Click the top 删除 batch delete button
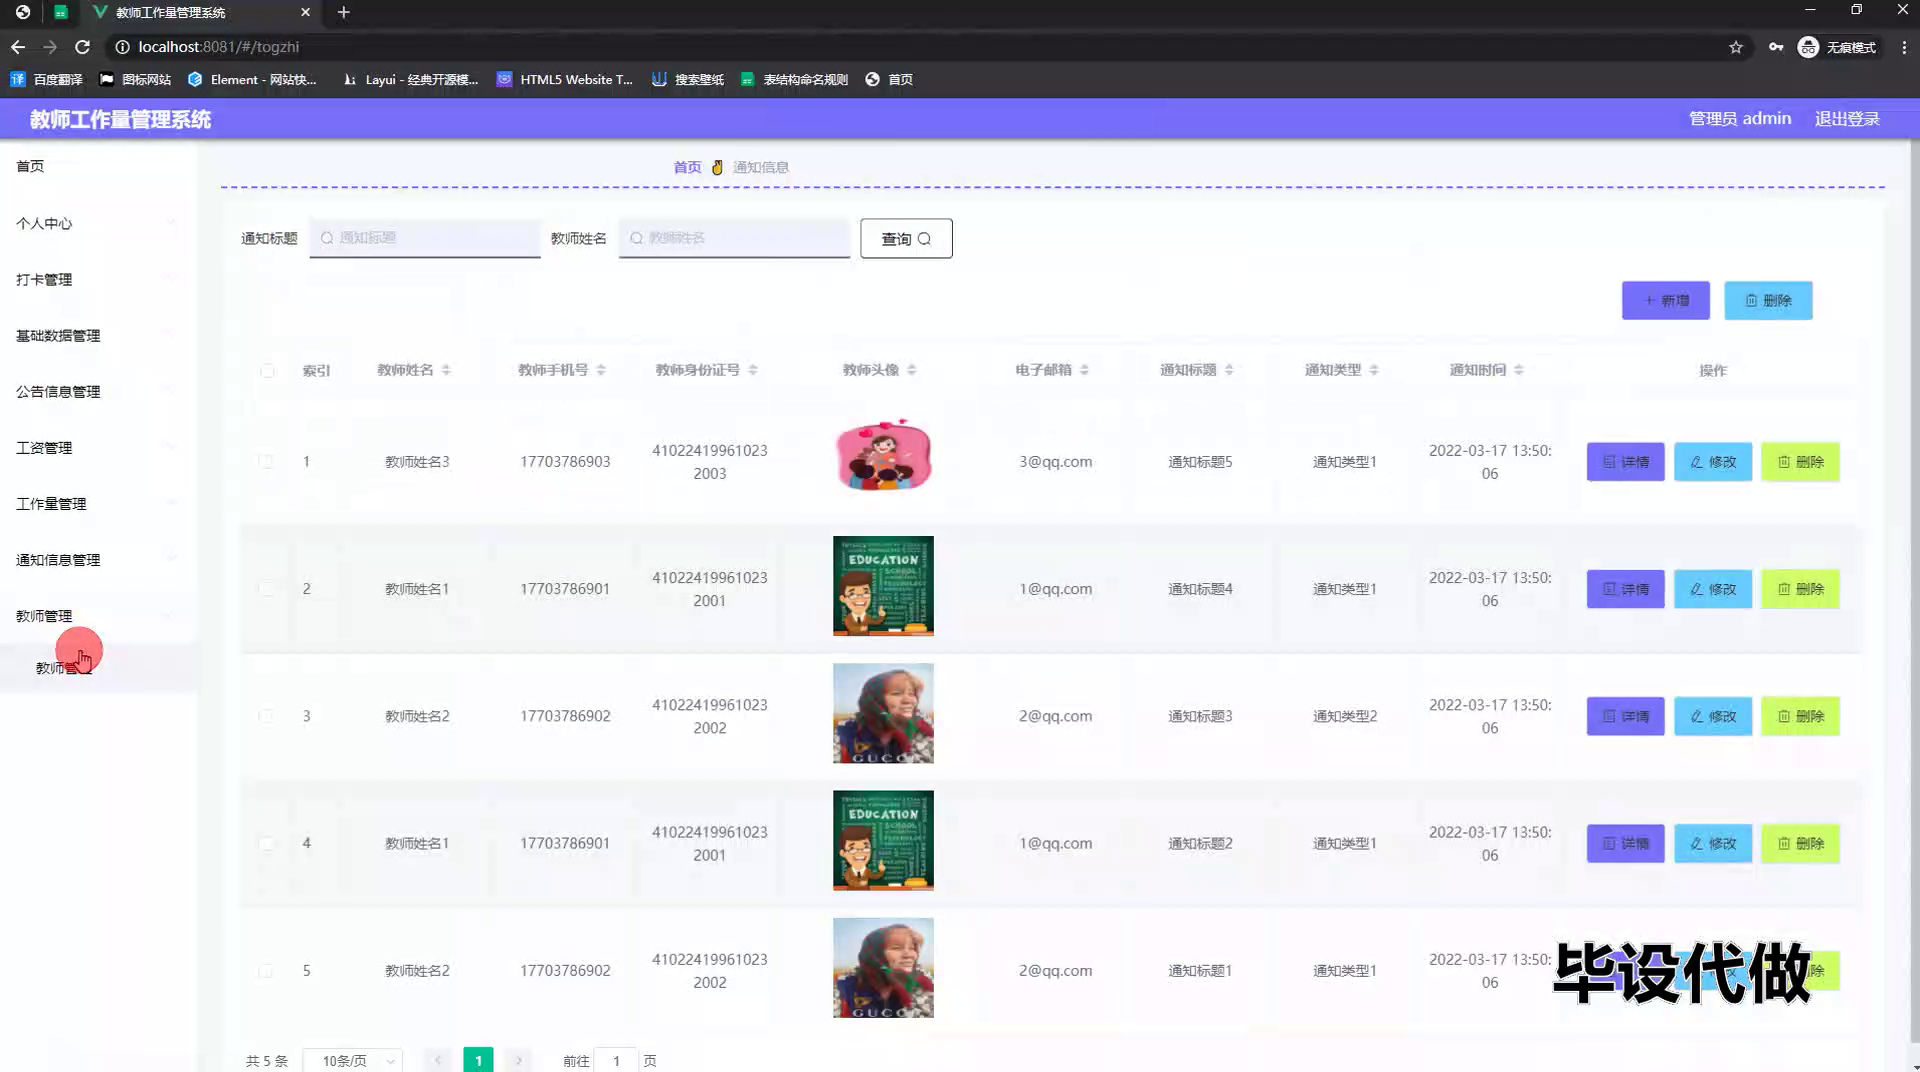 (1768, 300)
